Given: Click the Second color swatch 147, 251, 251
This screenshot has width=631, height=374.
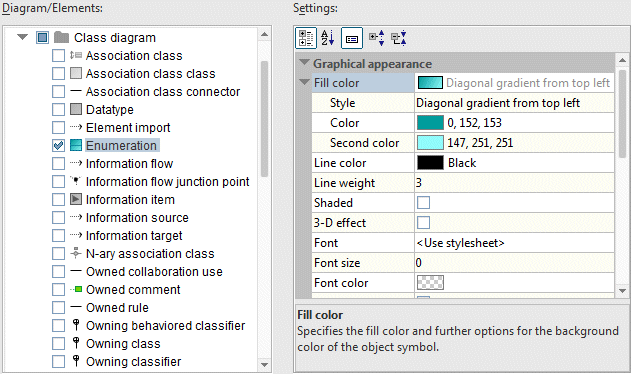Looking at the screenshot, I should click(x=430, y=143).
